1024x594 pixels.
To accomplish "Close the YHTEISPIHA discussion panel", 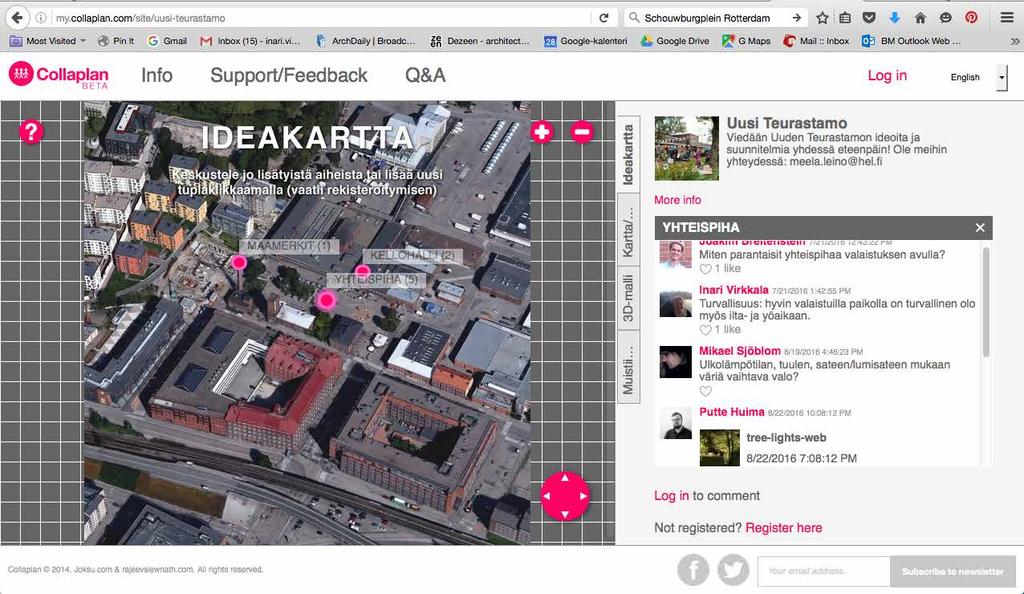I will coord(980,227).
